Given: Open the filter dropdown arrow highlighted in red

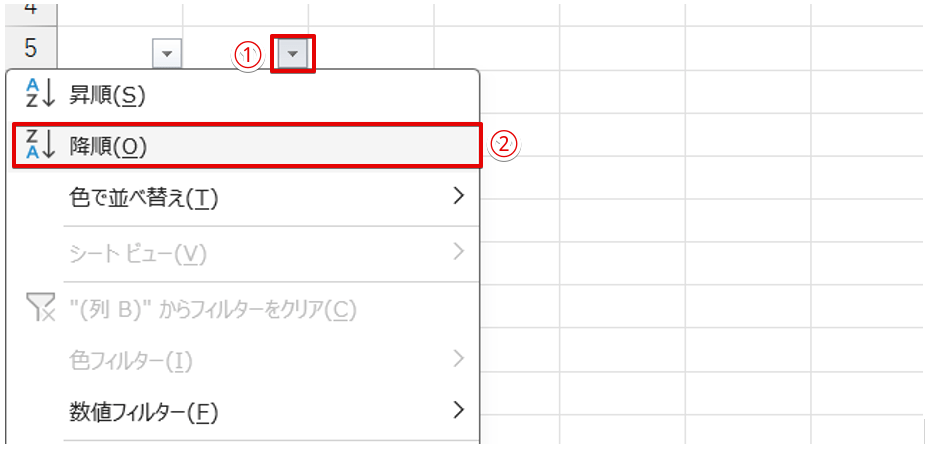Looking at the screenshot, I should click(293, 54).
